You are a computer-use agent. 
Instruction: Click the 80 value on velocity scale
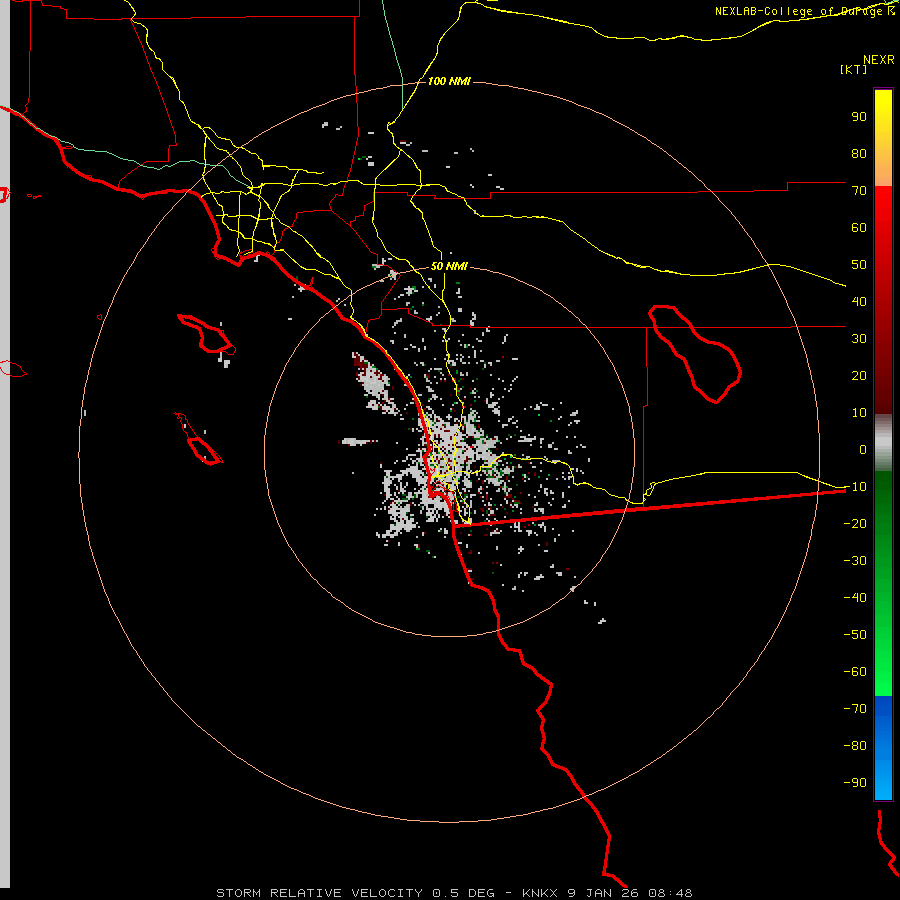pyautogui.click(x=859, y=153)
